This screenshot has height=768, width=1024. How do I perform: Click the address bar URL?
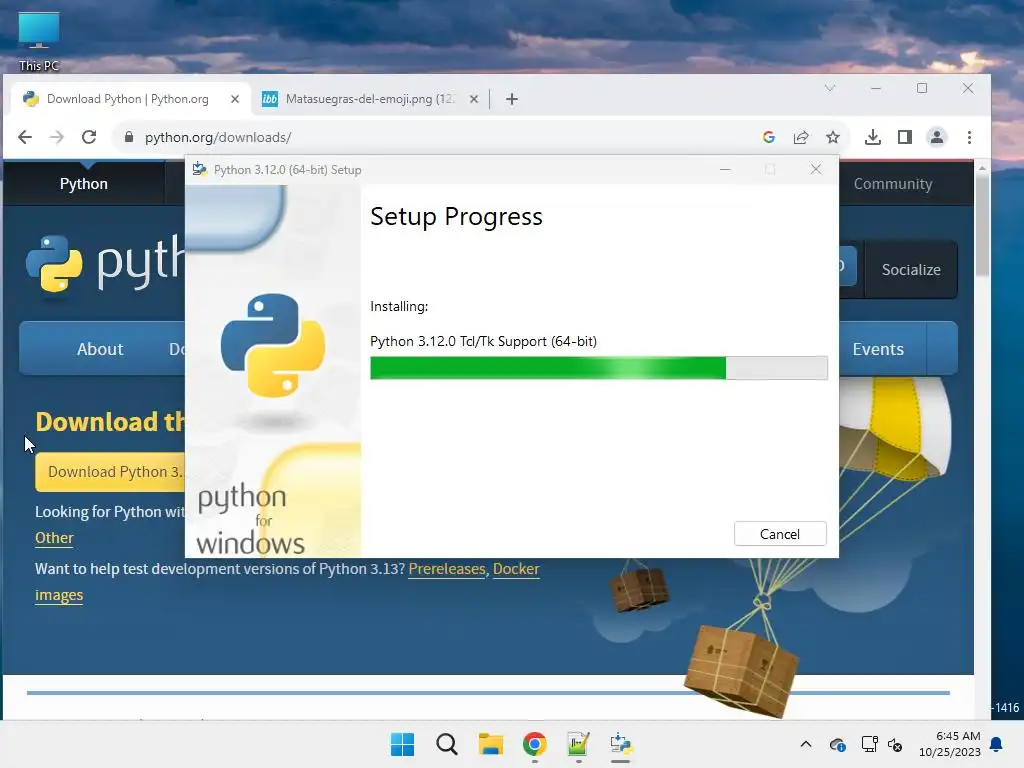click(x=218, y=137)
